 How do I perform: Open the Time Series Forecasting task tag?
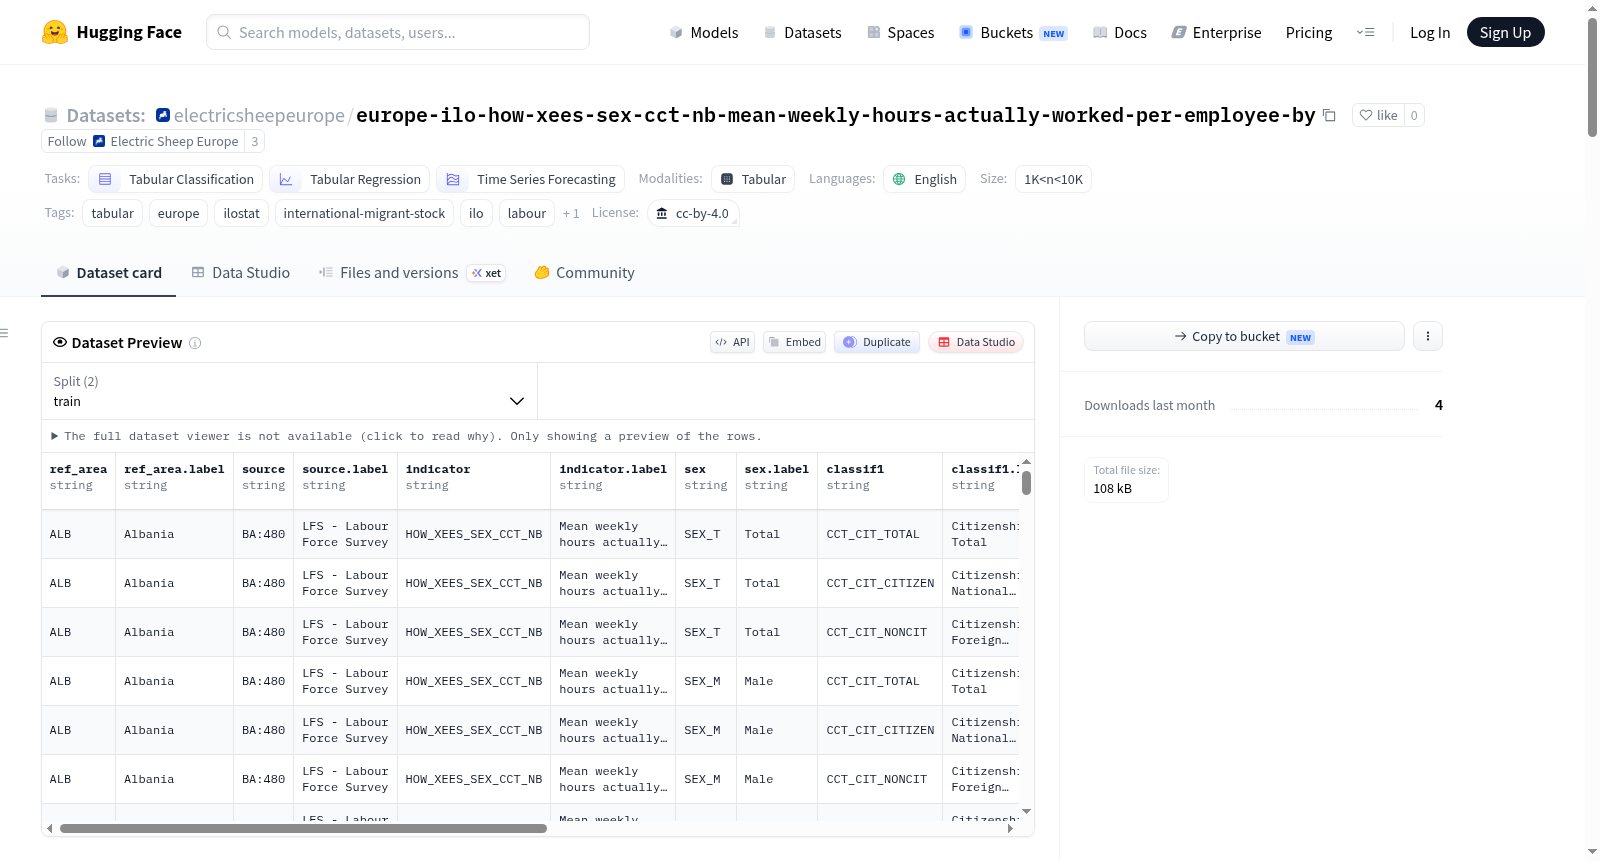pos(530,179)
